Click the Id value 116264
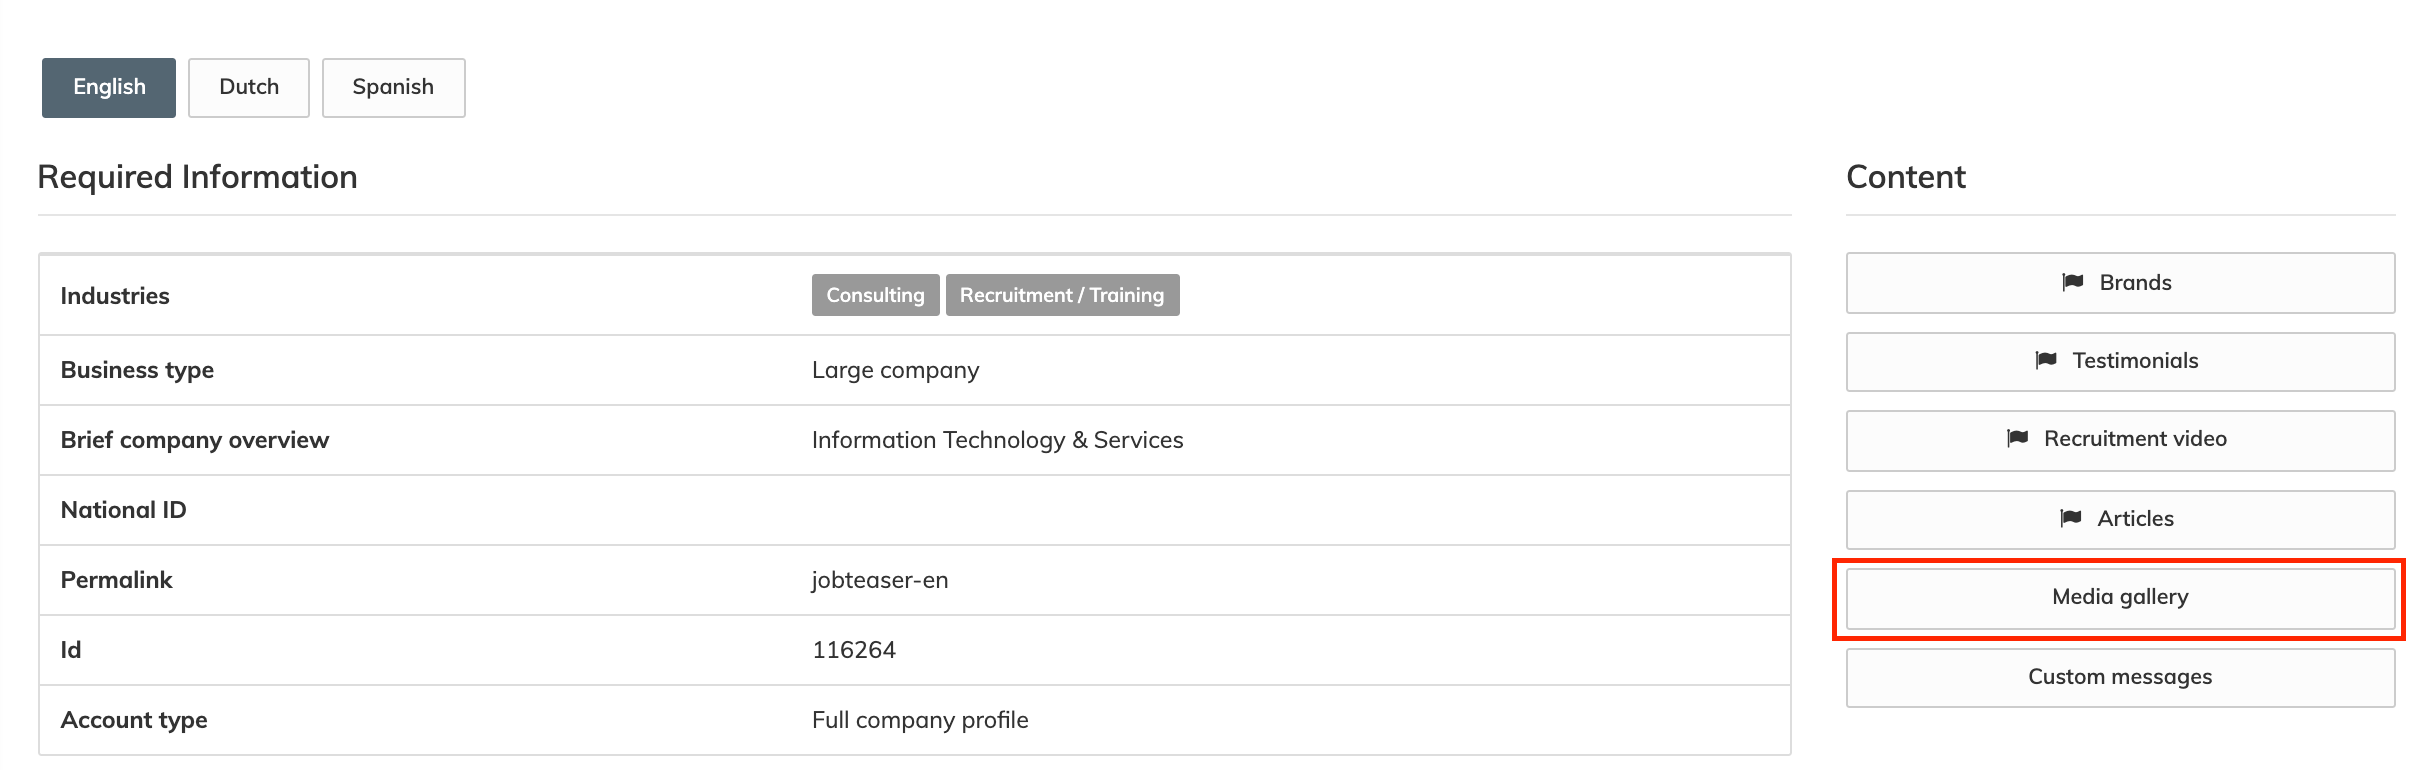The height and width of the screenshot is (770, 2420). coord(854,651)
